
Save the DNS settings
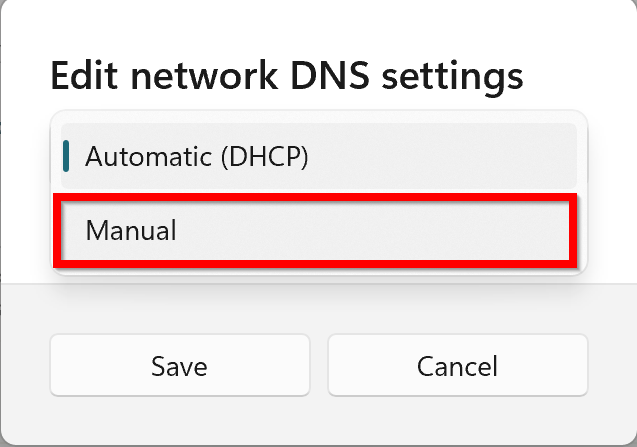(x=180, y=366)
